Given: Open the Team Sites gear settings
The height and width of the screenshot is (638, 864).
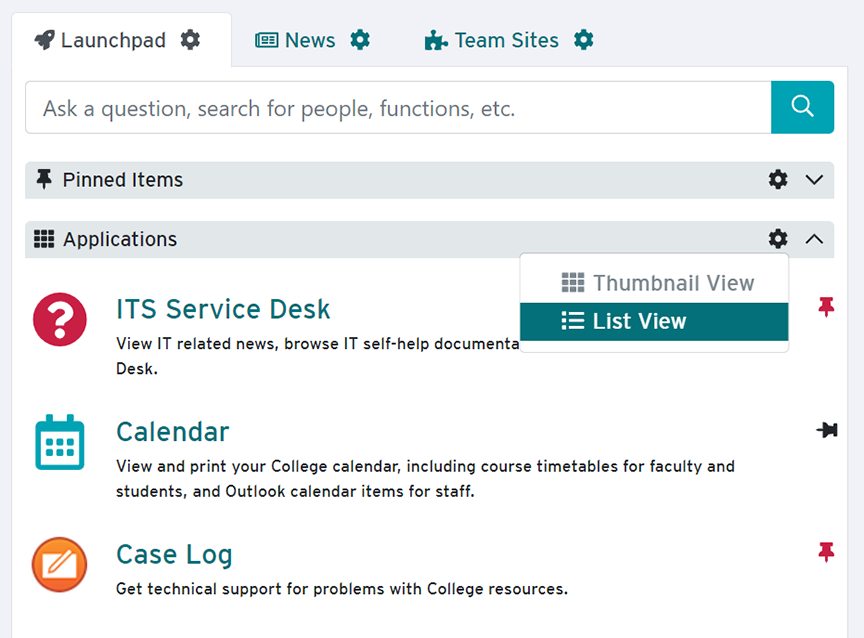Looking at the screenshot, I should click(584, 40).
